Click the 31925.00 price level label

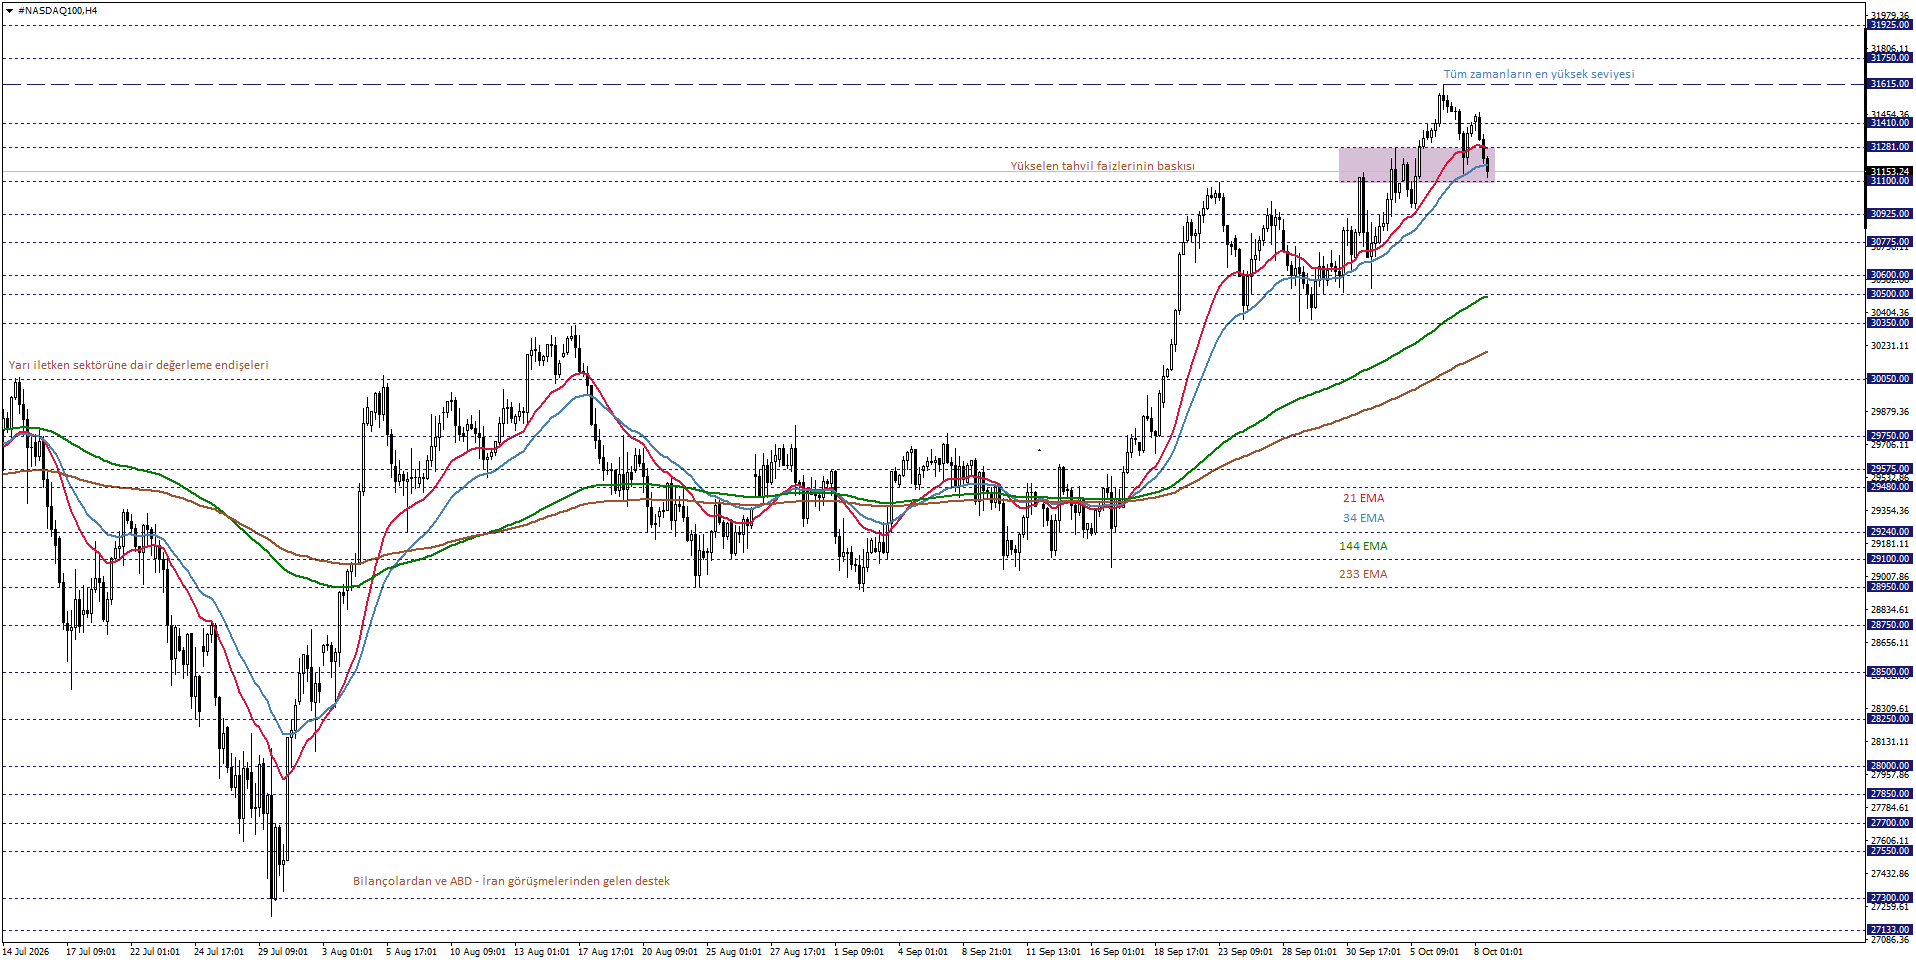tap(1889, 25)
